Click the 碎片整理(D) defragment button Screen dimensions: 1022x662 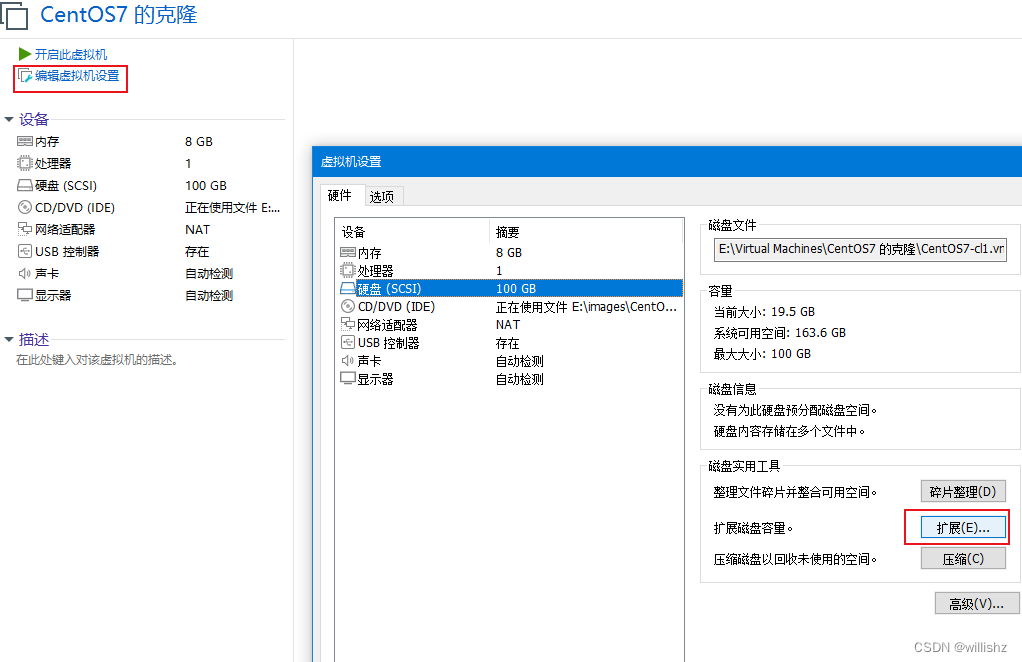963,491
